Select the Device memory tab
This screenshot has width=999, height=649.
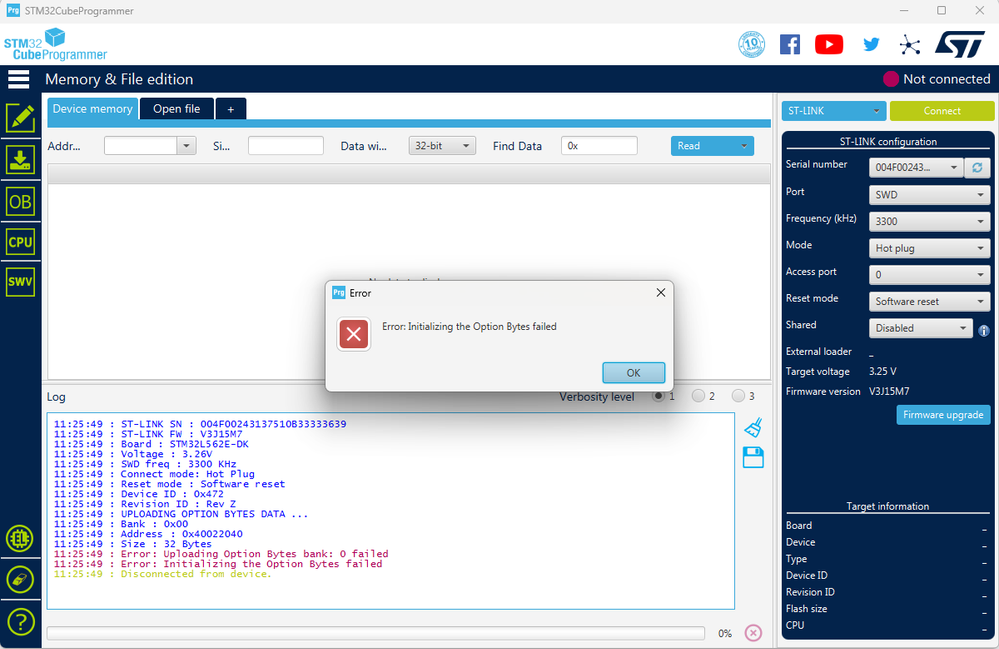coord(92,108)
